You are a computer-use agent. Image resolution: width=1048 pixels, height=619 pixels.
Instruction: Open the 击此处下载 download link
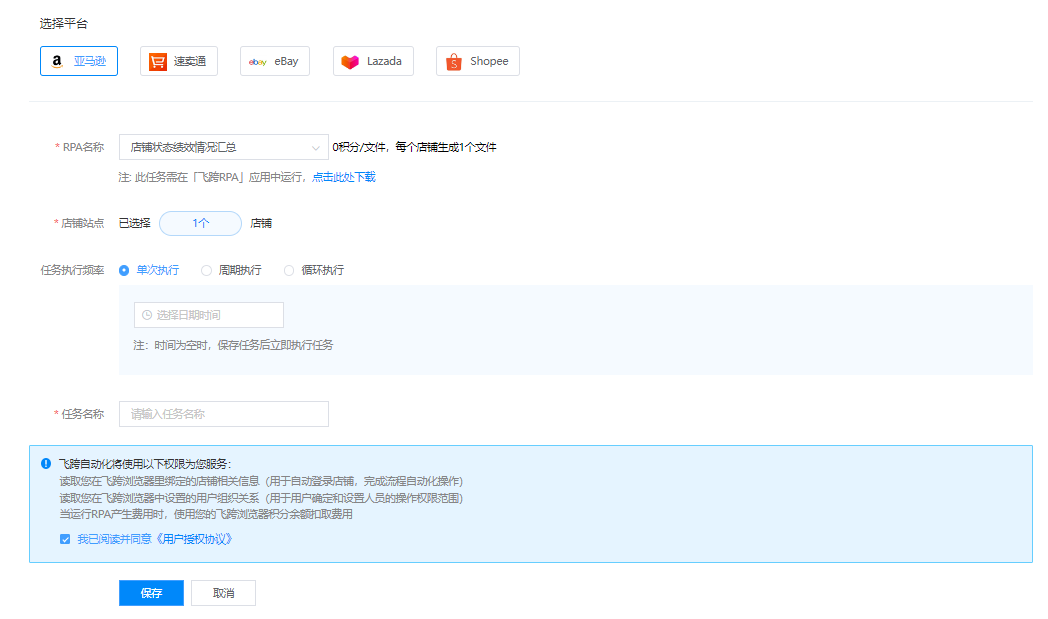tap(349, 177)
